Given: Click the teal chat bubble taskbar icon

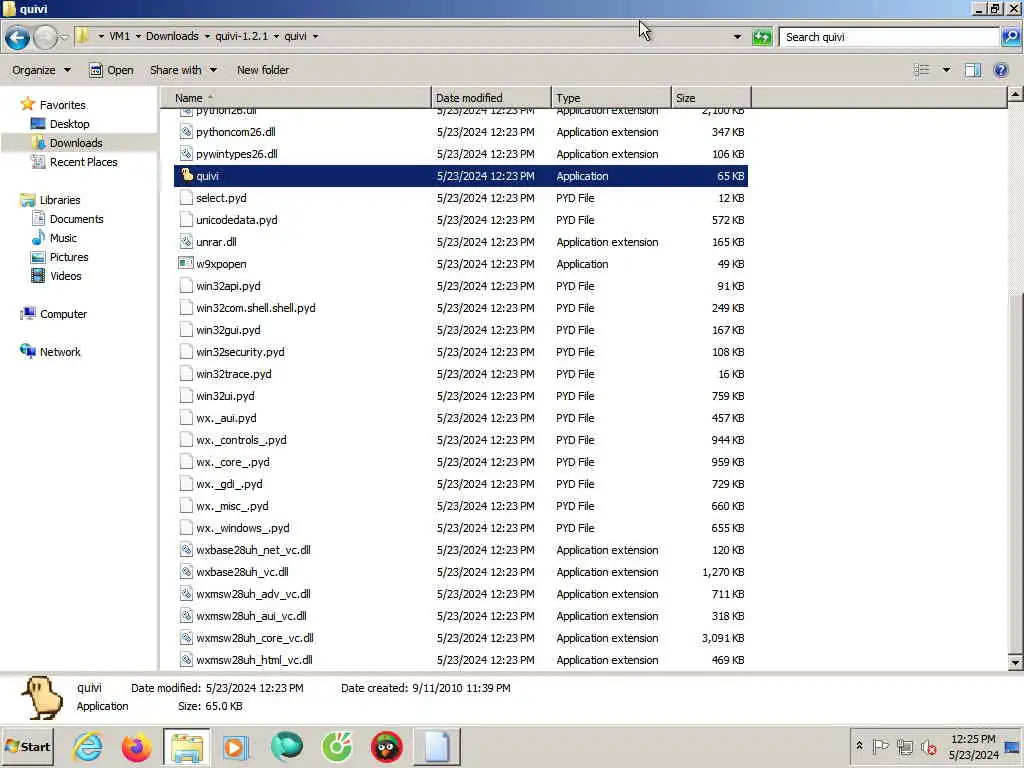Looking at the screenshot, I should 287,747.
